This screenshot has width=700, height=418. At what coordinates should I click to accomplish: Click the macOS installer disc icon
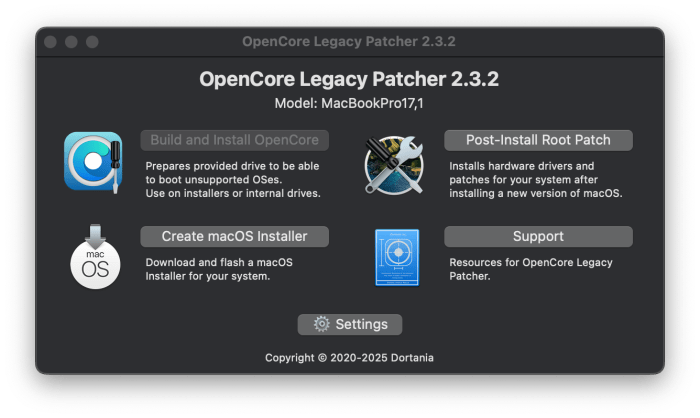pos(93,257)
